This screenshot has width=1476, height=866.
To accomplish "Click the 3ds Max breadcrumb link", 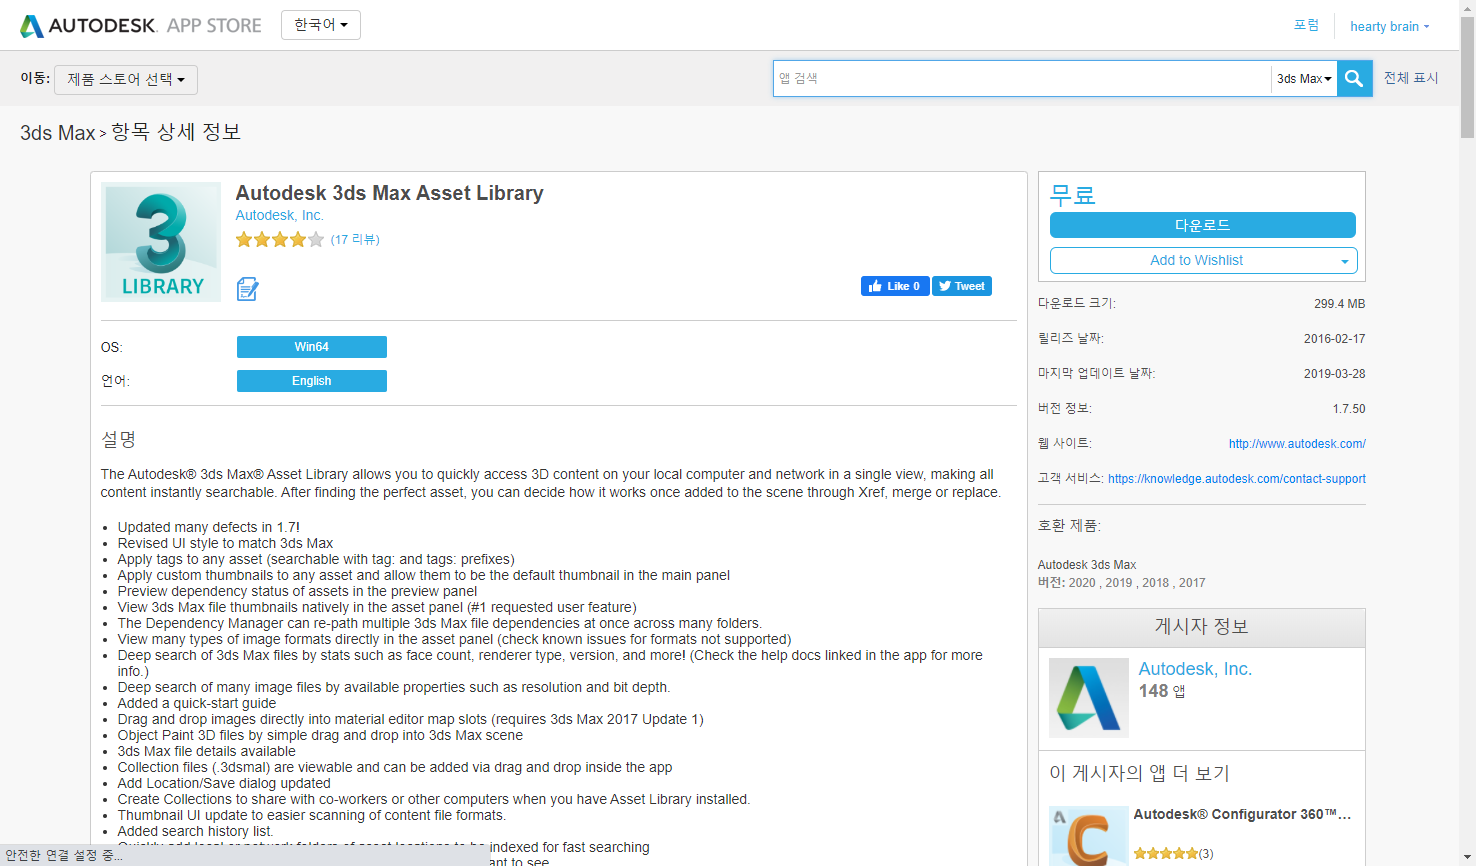I will pyautogui.click(x=58, y=132).
